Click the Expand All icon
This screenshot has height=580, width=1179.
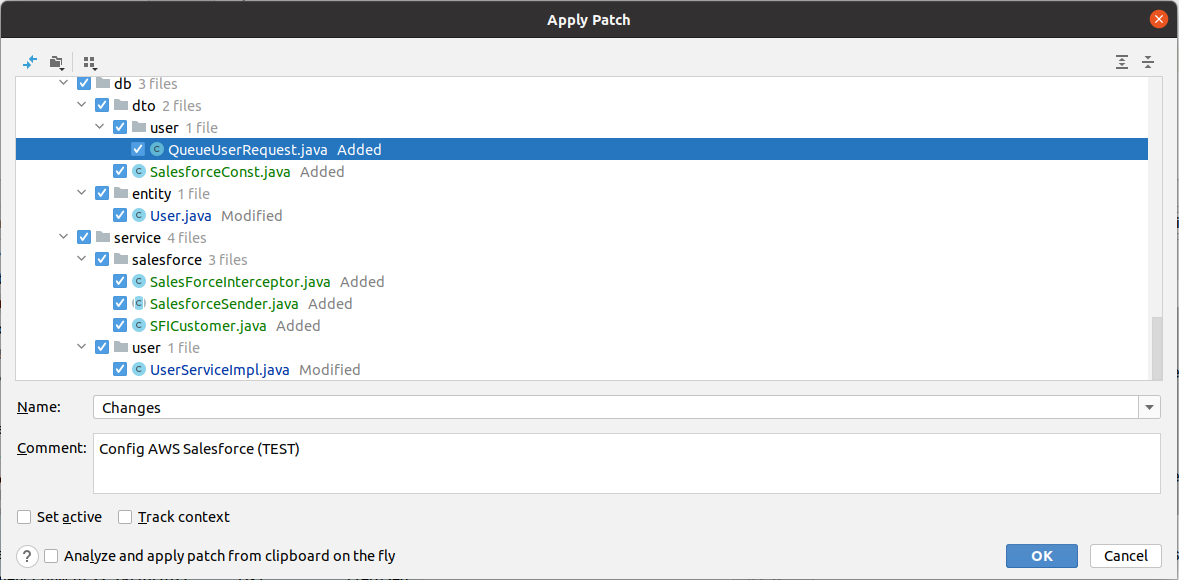point(1122,62)
